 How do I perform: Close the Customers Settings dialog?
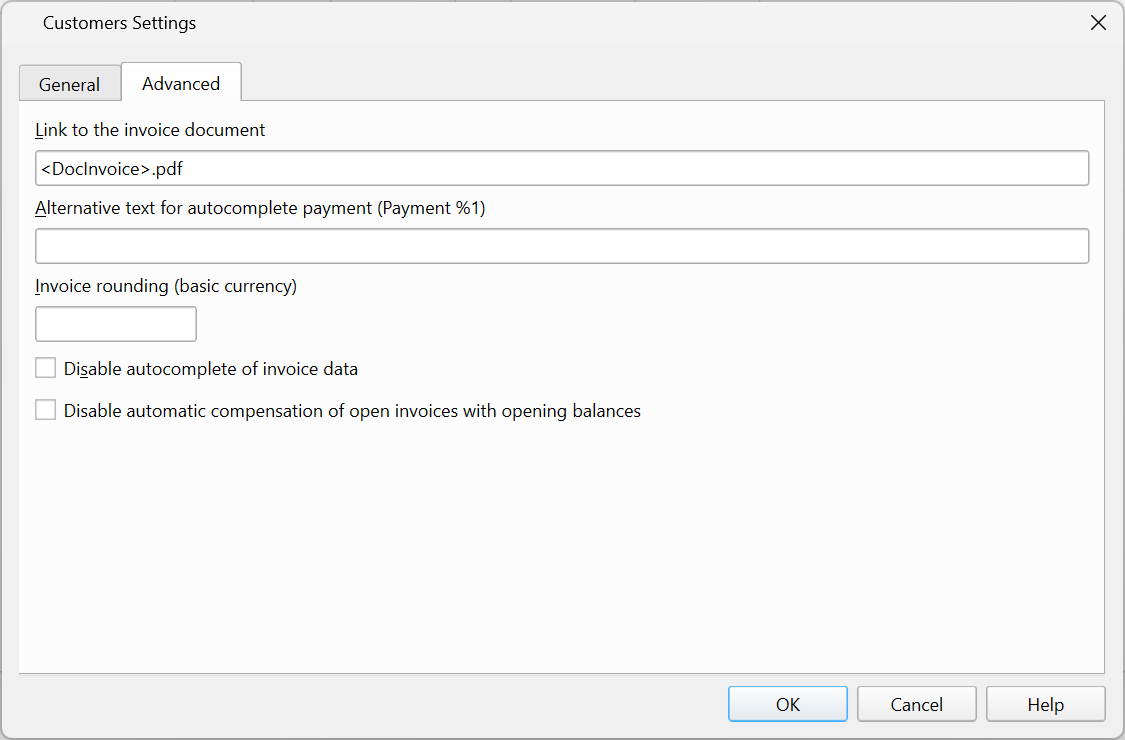(1098, 23)
